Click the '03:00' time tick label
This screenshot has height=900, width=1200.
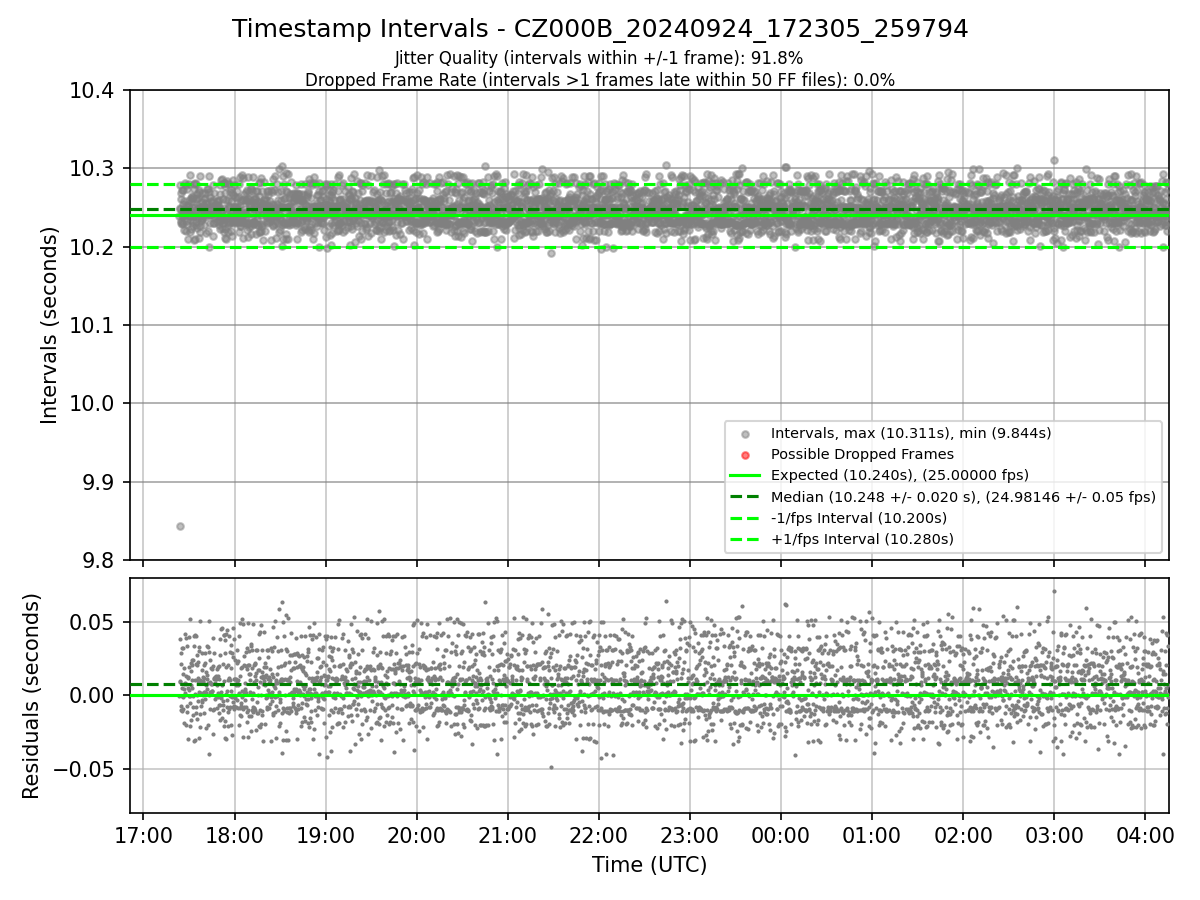click(1053, 834)
